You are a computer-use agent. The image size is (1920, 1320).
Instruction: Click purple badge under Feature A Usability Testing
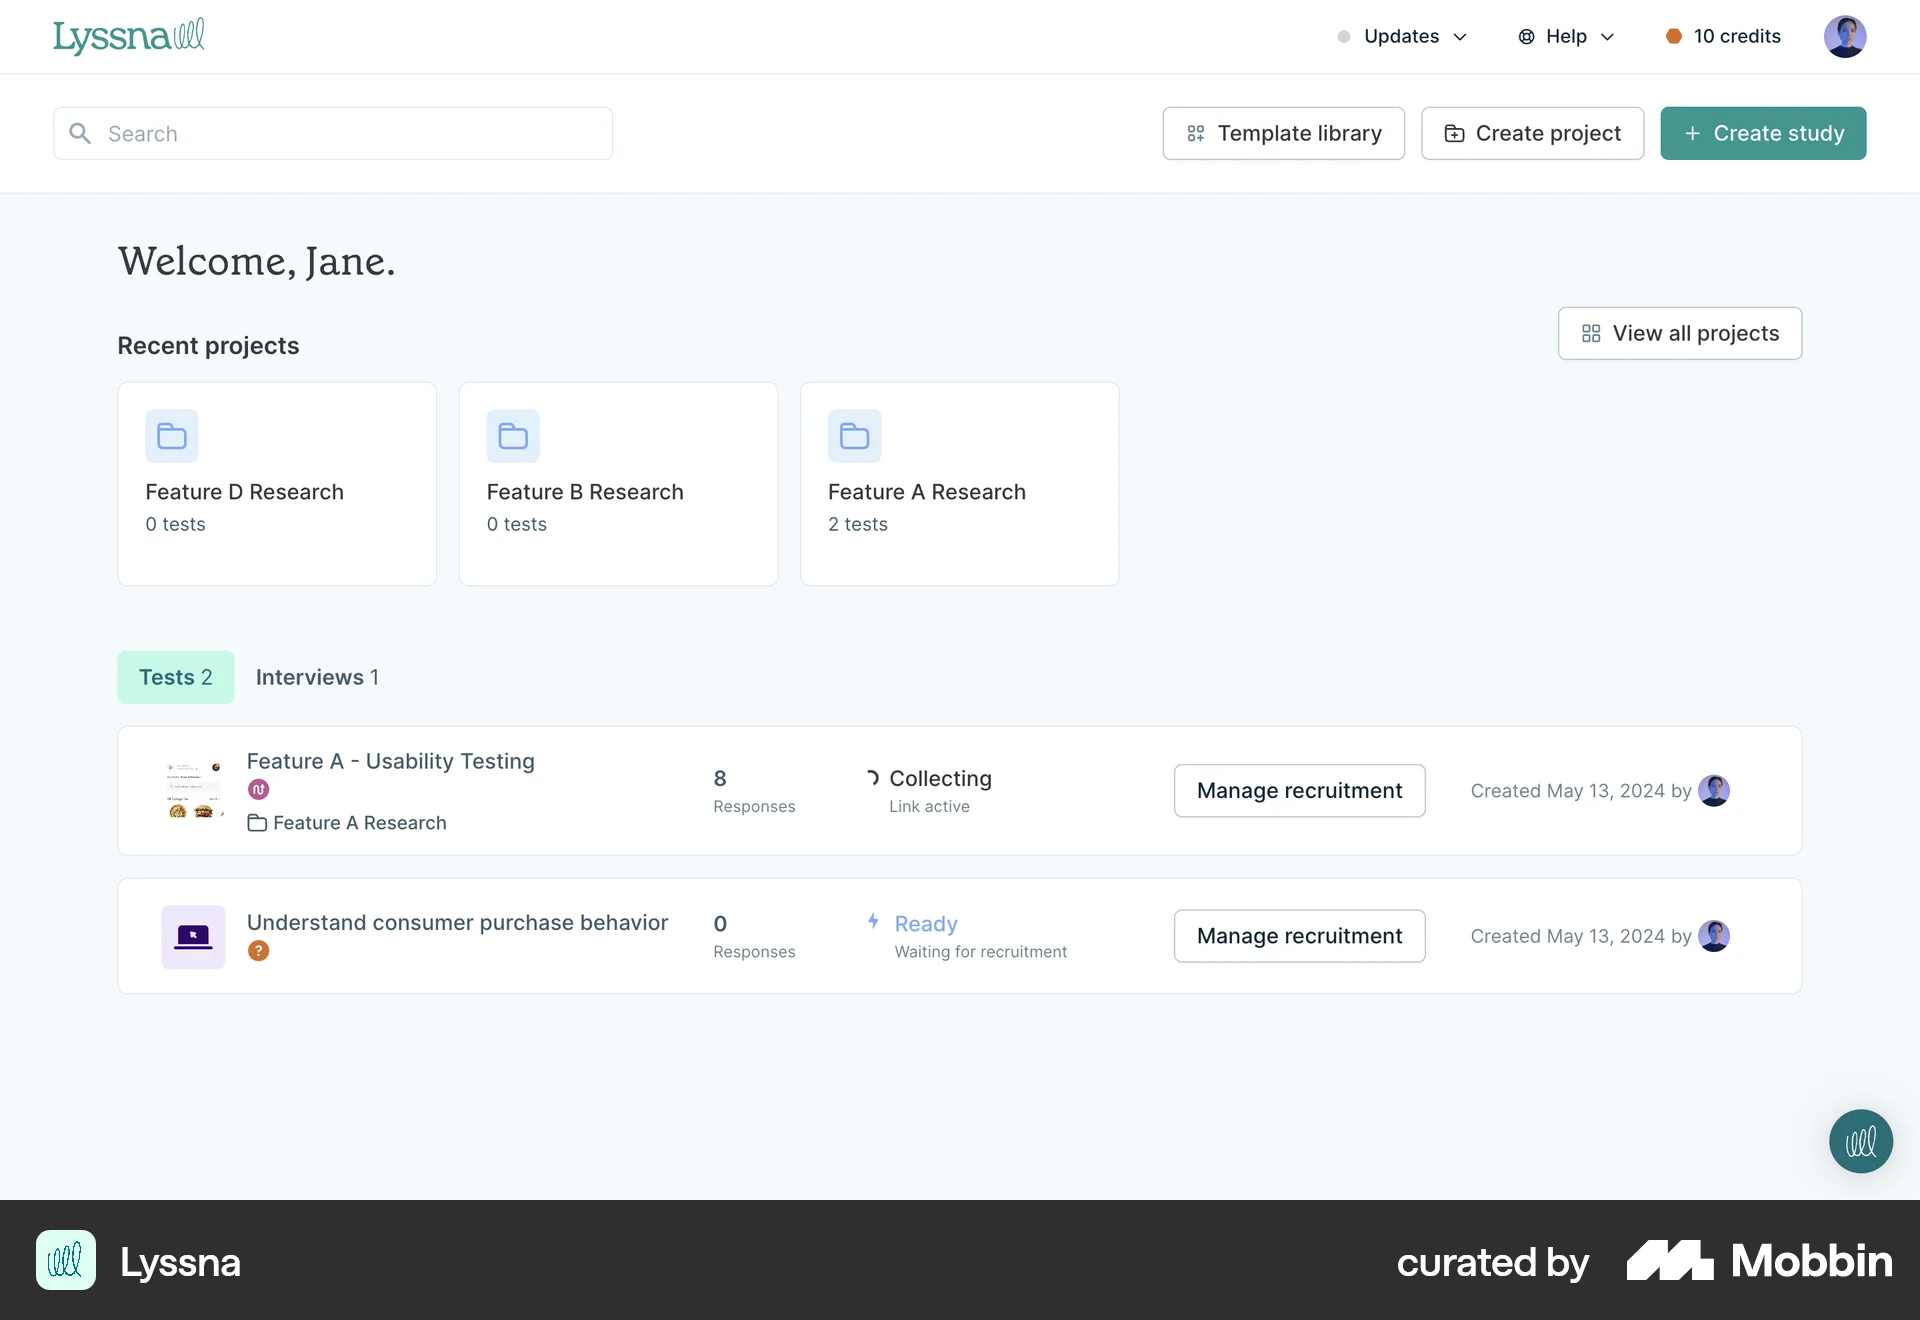[x=258, y=790]
